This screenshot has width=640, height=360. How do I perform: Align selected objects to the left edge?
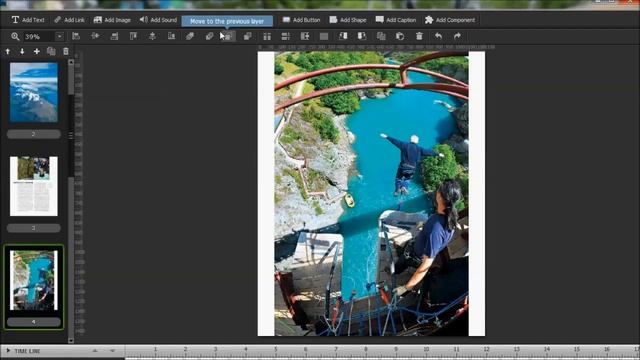point(76,36)
